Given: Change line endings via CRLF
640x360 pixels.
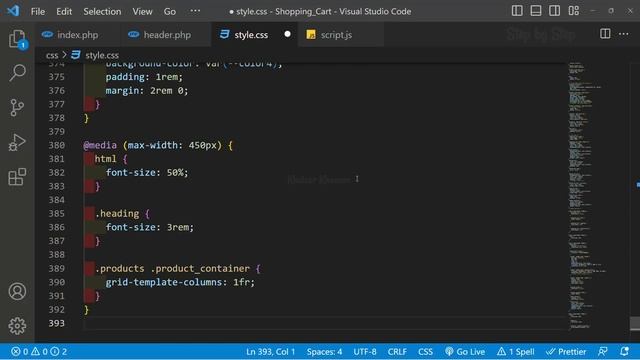Looking at the screenshot, I should (397, 351).
